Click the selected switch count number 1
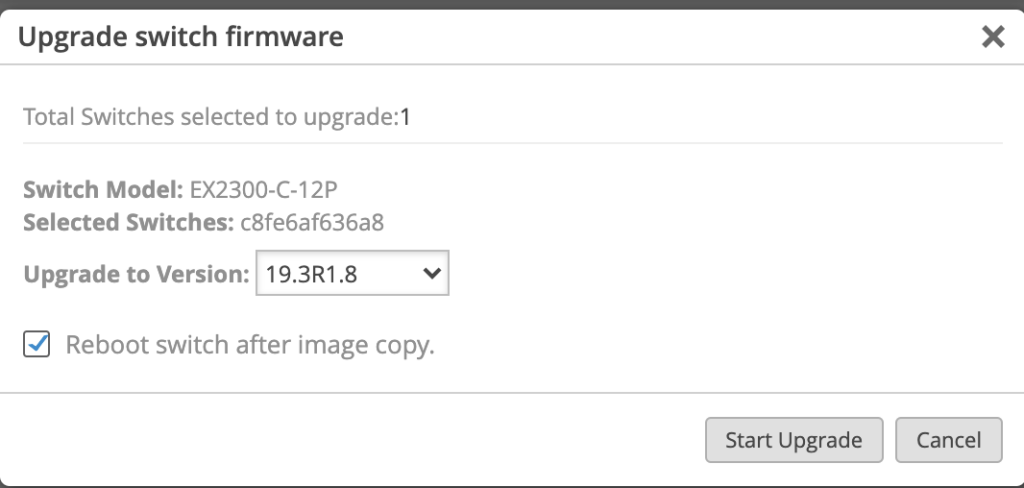 coord(406,117)
